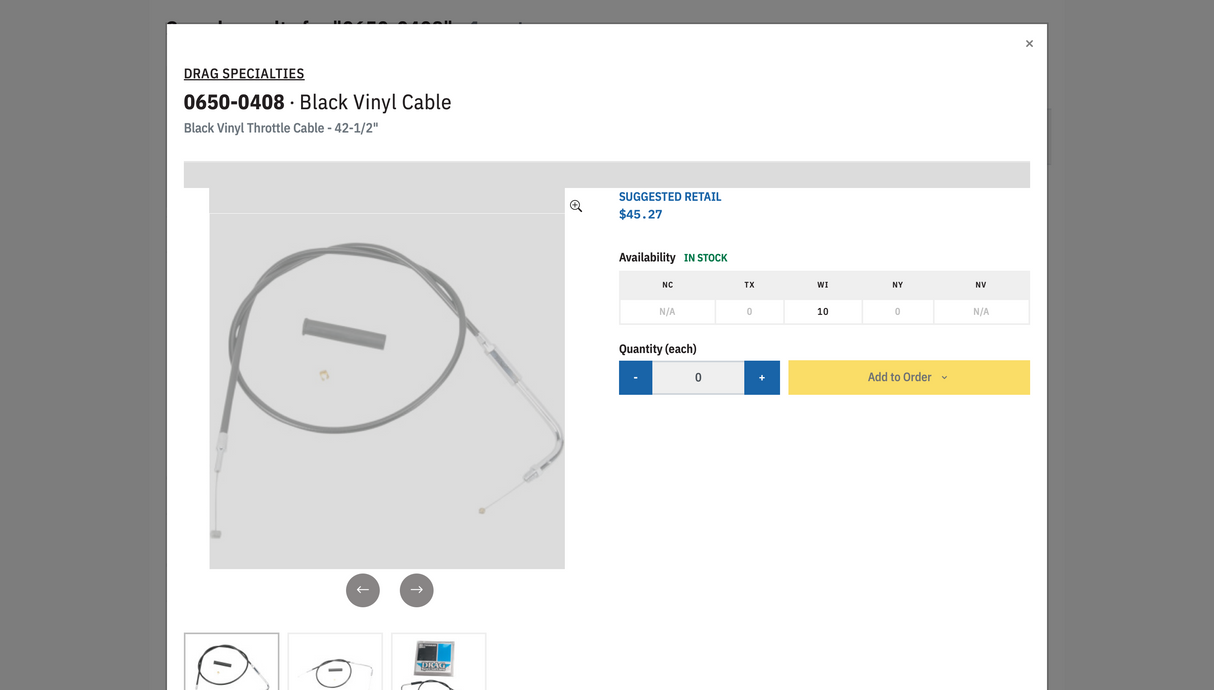The width and height of the screenshot is (1214, 690).
Task: Close the product details dialog
Action: point(1029,44)
